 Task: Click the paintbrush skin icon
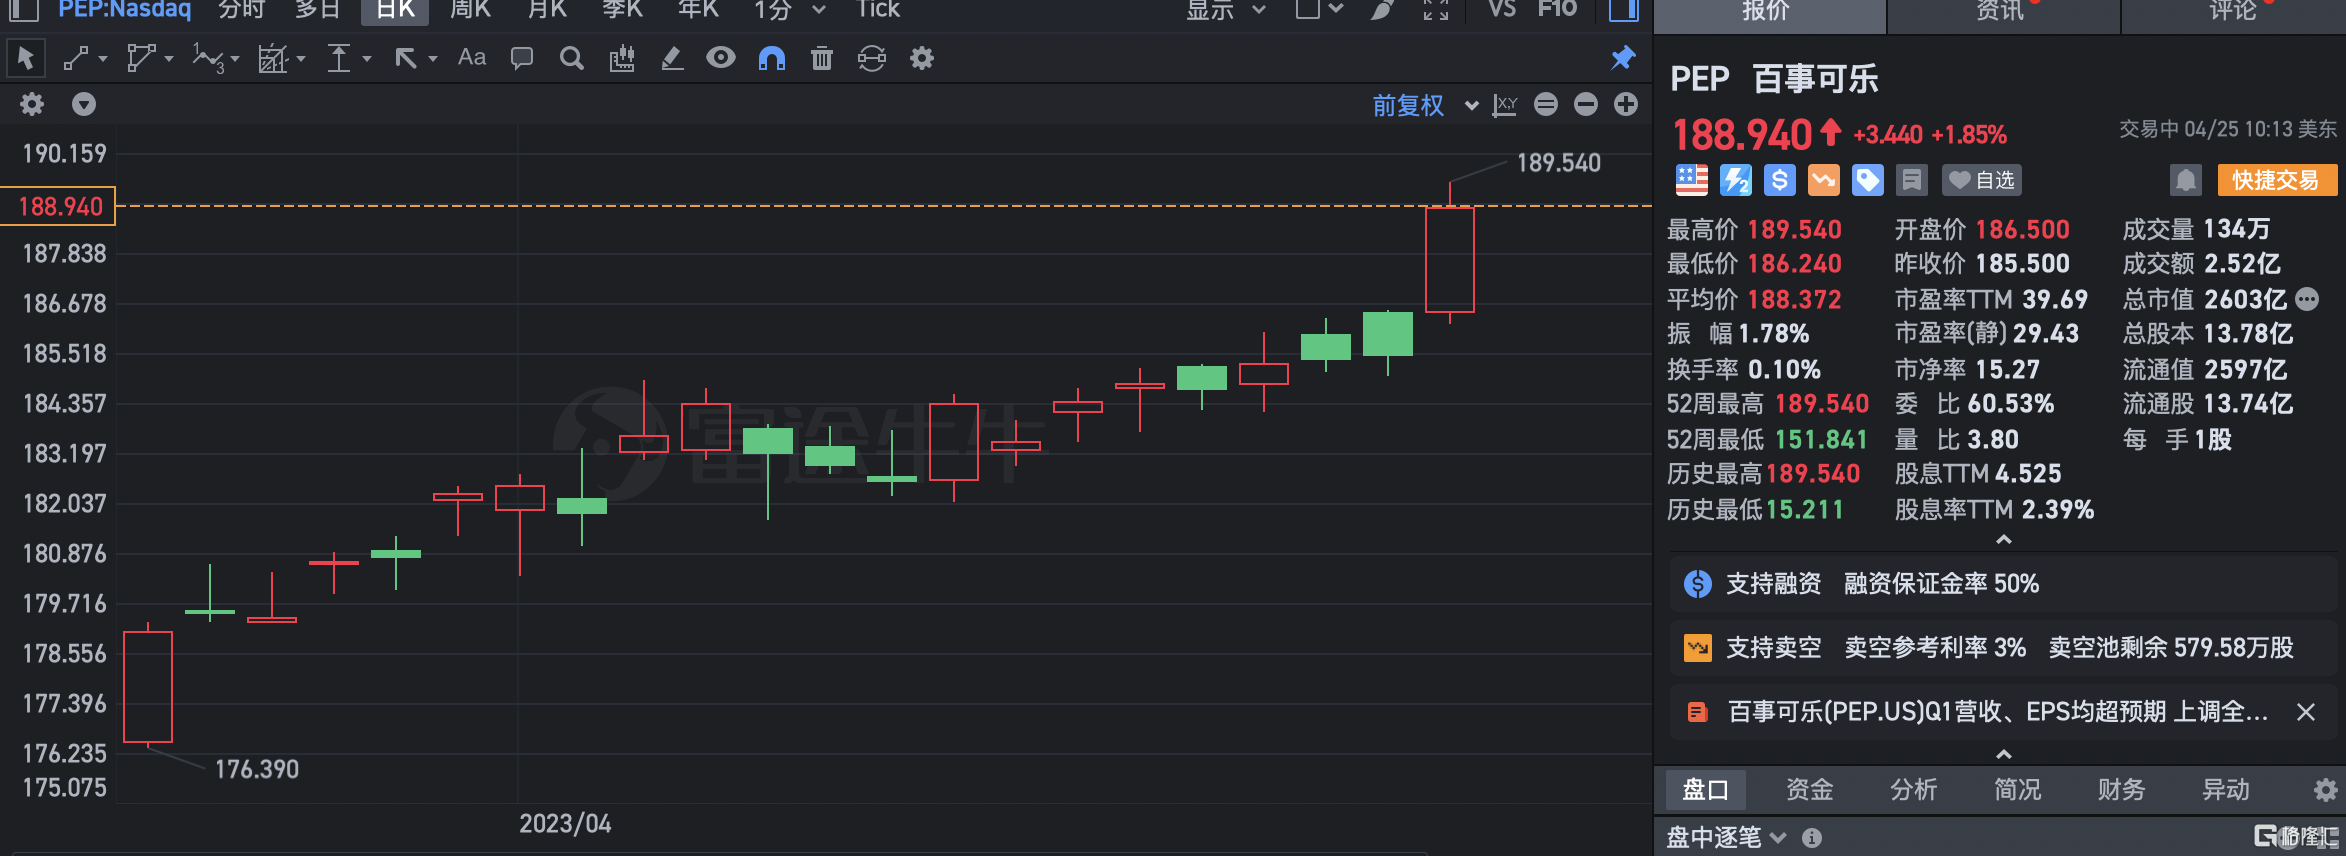coord(1383,10)
